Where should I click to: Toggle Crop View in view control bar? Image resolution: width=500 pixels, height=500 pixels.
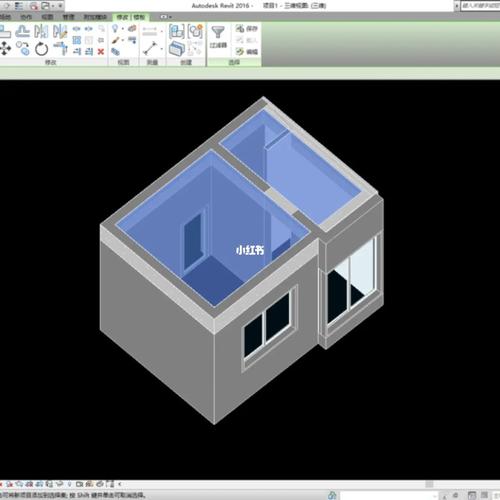click(x=29, y=484)
